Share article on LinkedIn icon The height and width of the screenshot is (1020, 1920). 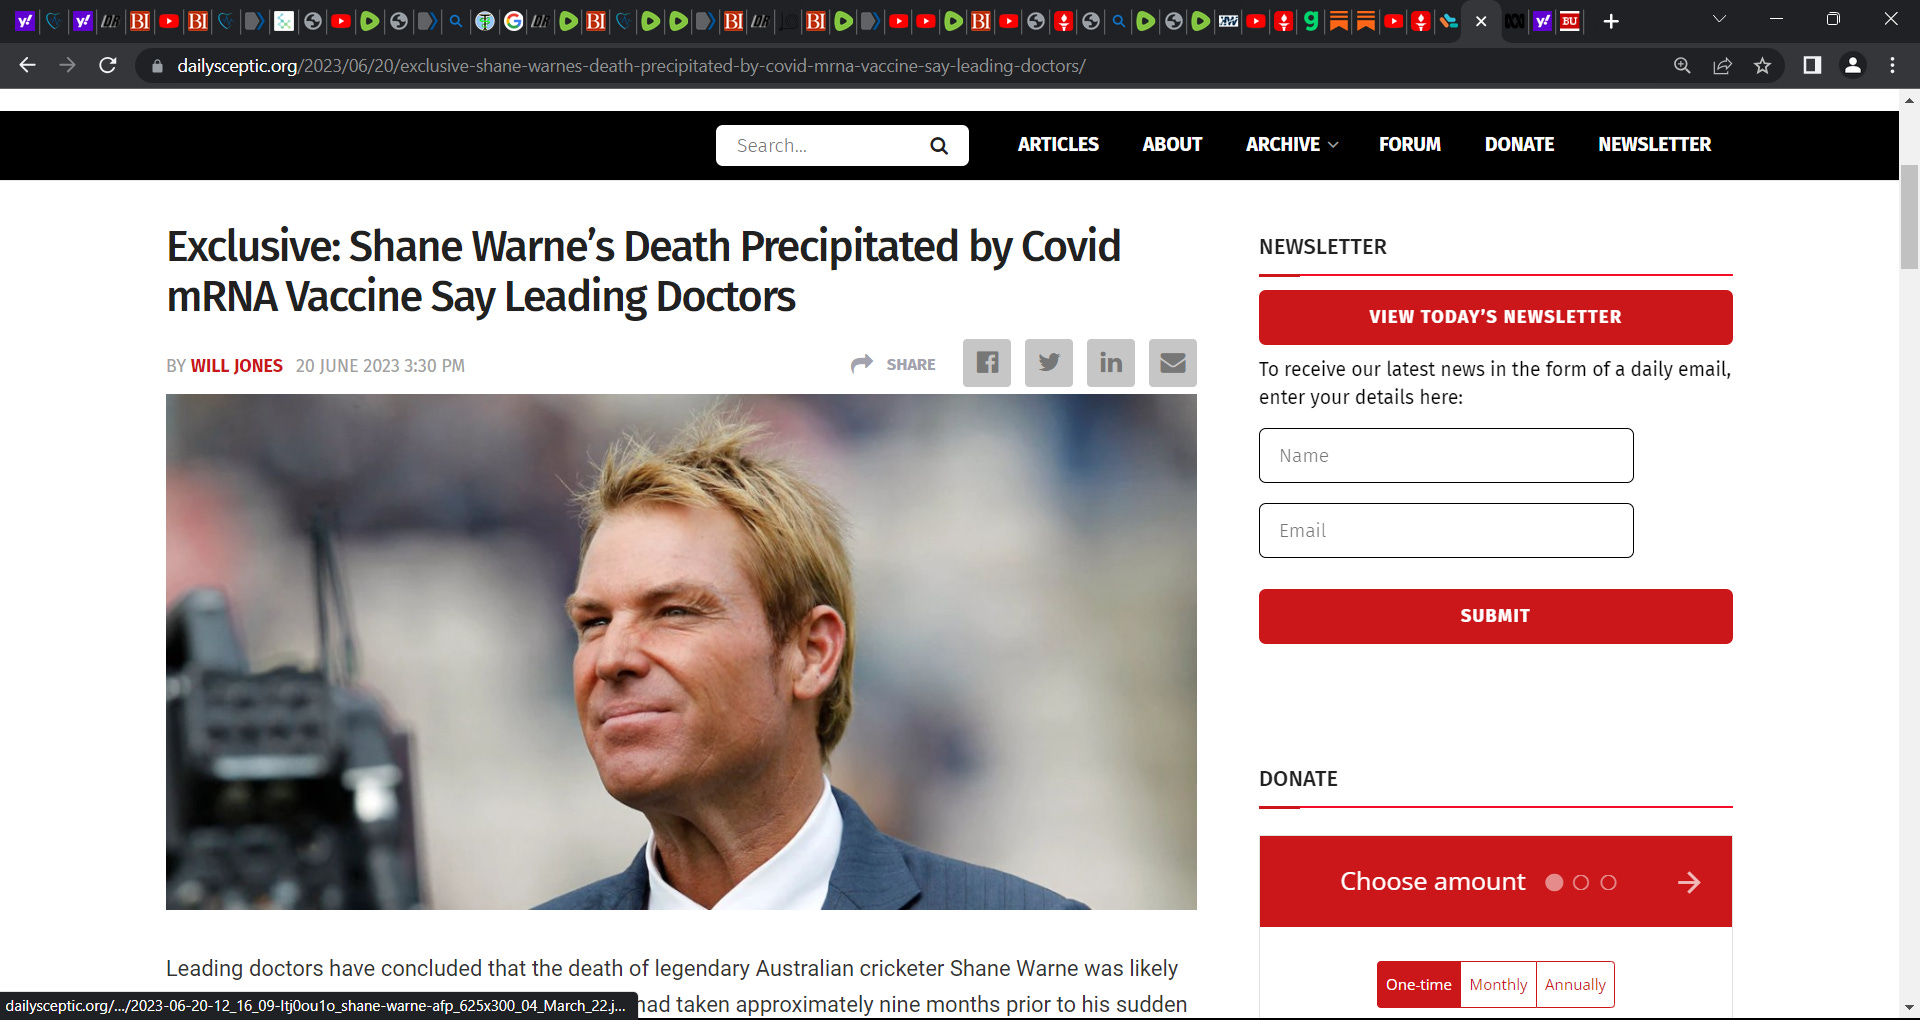point(1110,363)
